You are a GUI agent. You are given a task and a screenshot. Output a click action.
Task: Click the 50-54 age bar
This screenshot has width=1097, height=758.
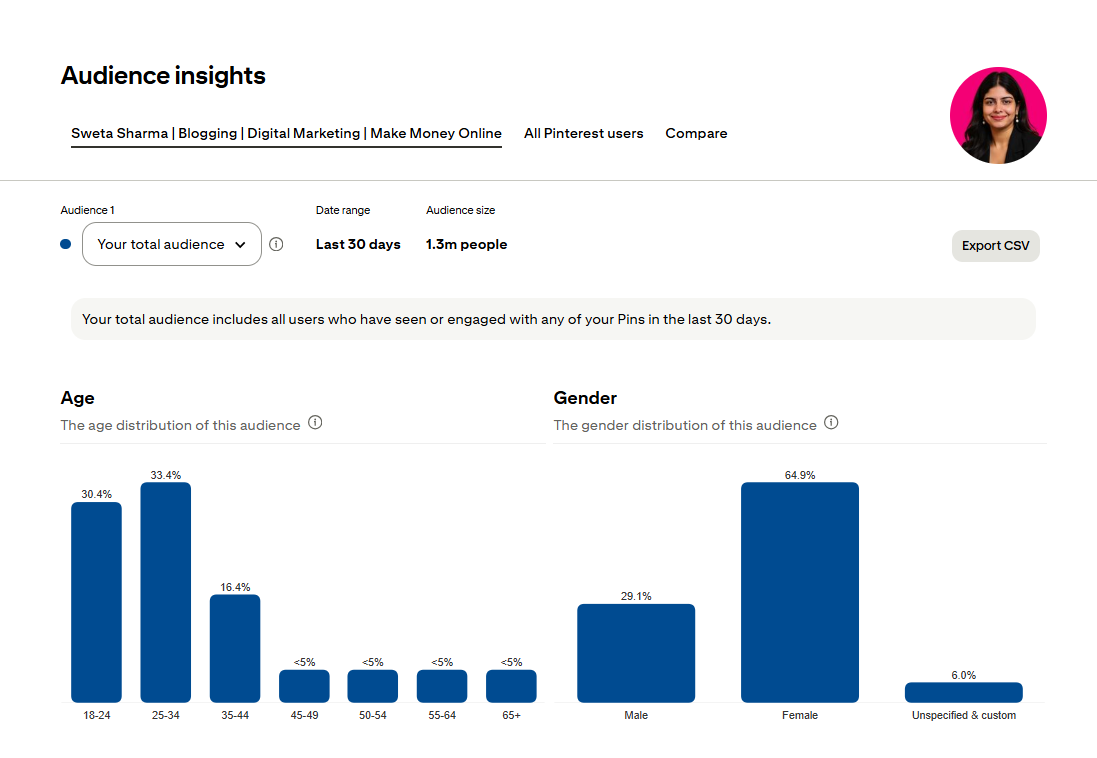coord(373,687)
